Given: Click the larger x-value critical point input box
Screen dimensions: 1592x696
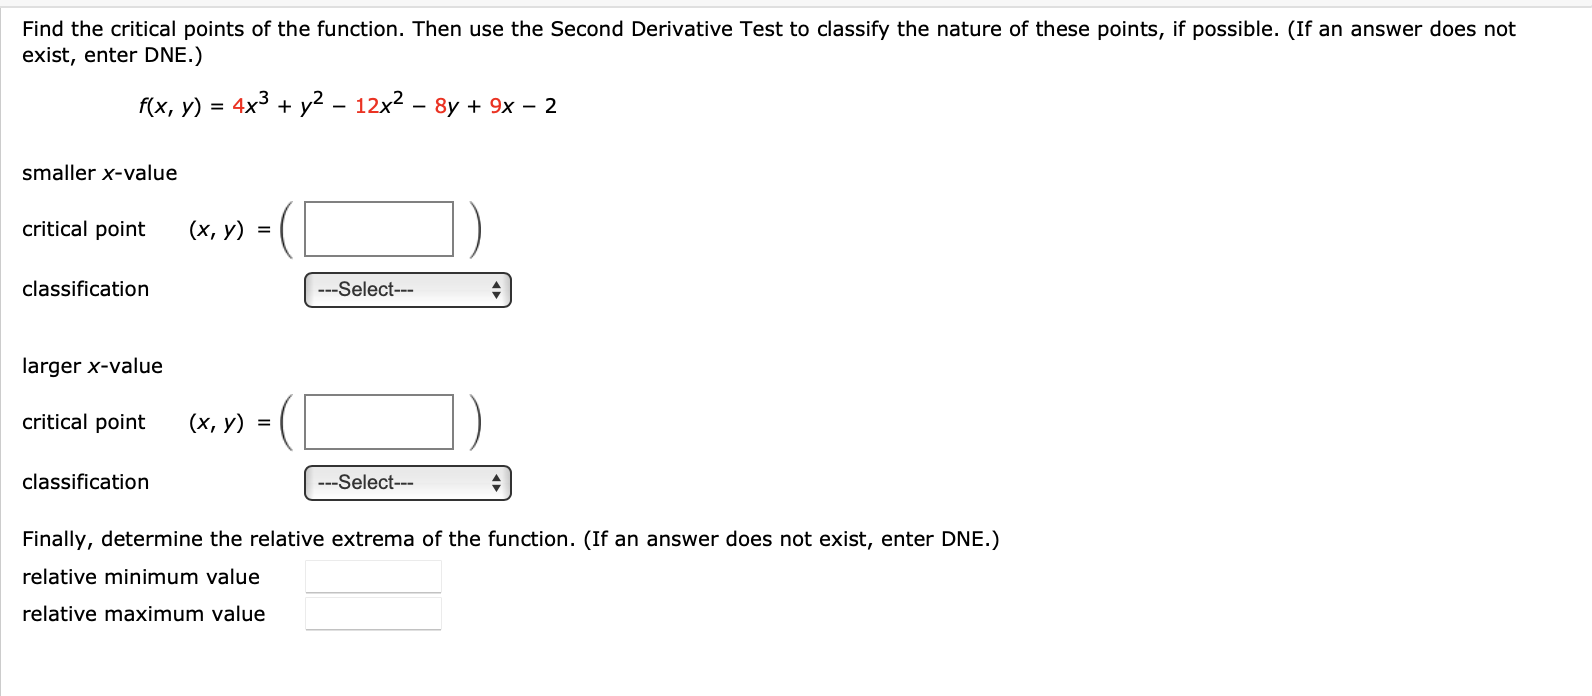Looking at the screenshot, I should 378,421.
